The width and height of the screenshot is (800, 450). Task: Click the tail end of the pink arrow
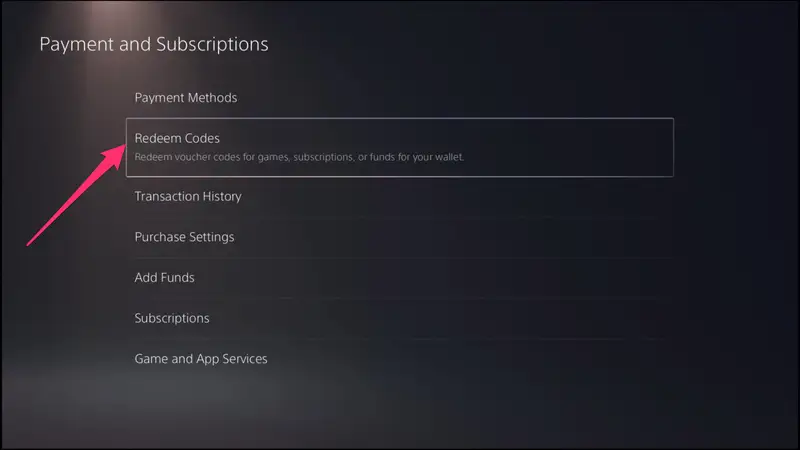click(31, 242)
